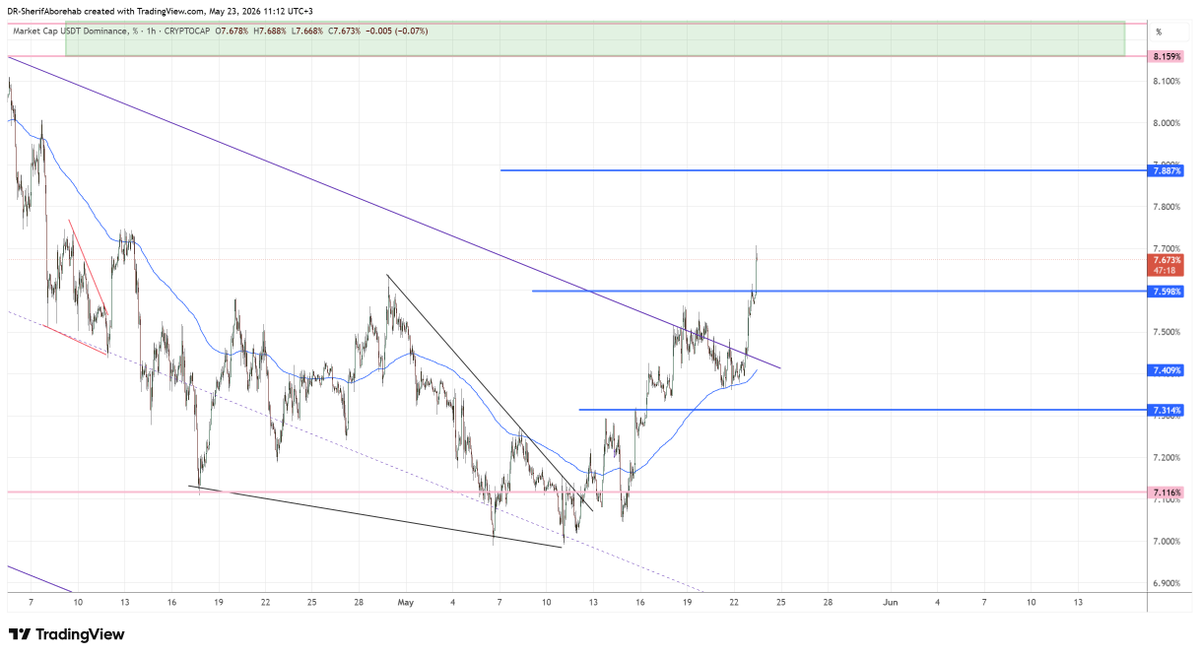Click the CRYPTOCAP exchange label in the legend
This screenshot has width=1199, height=656.
[x=187, y=31]
